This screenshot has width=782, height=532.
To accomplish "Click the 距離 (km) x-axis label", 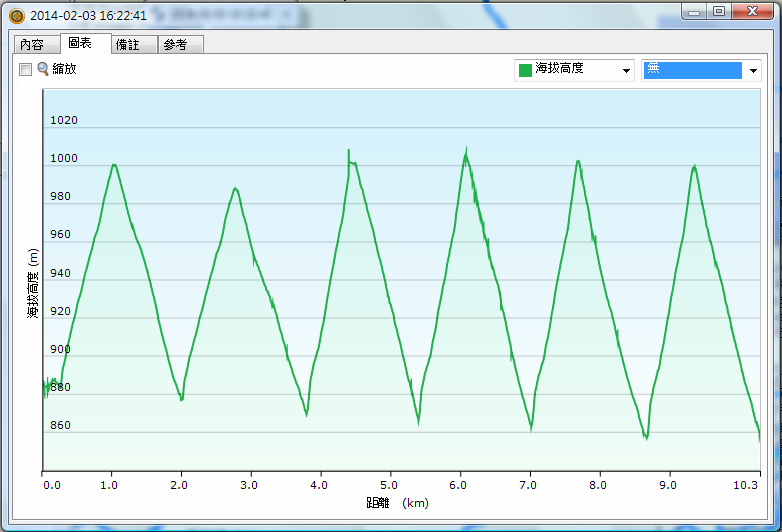I will click(397, 503).
